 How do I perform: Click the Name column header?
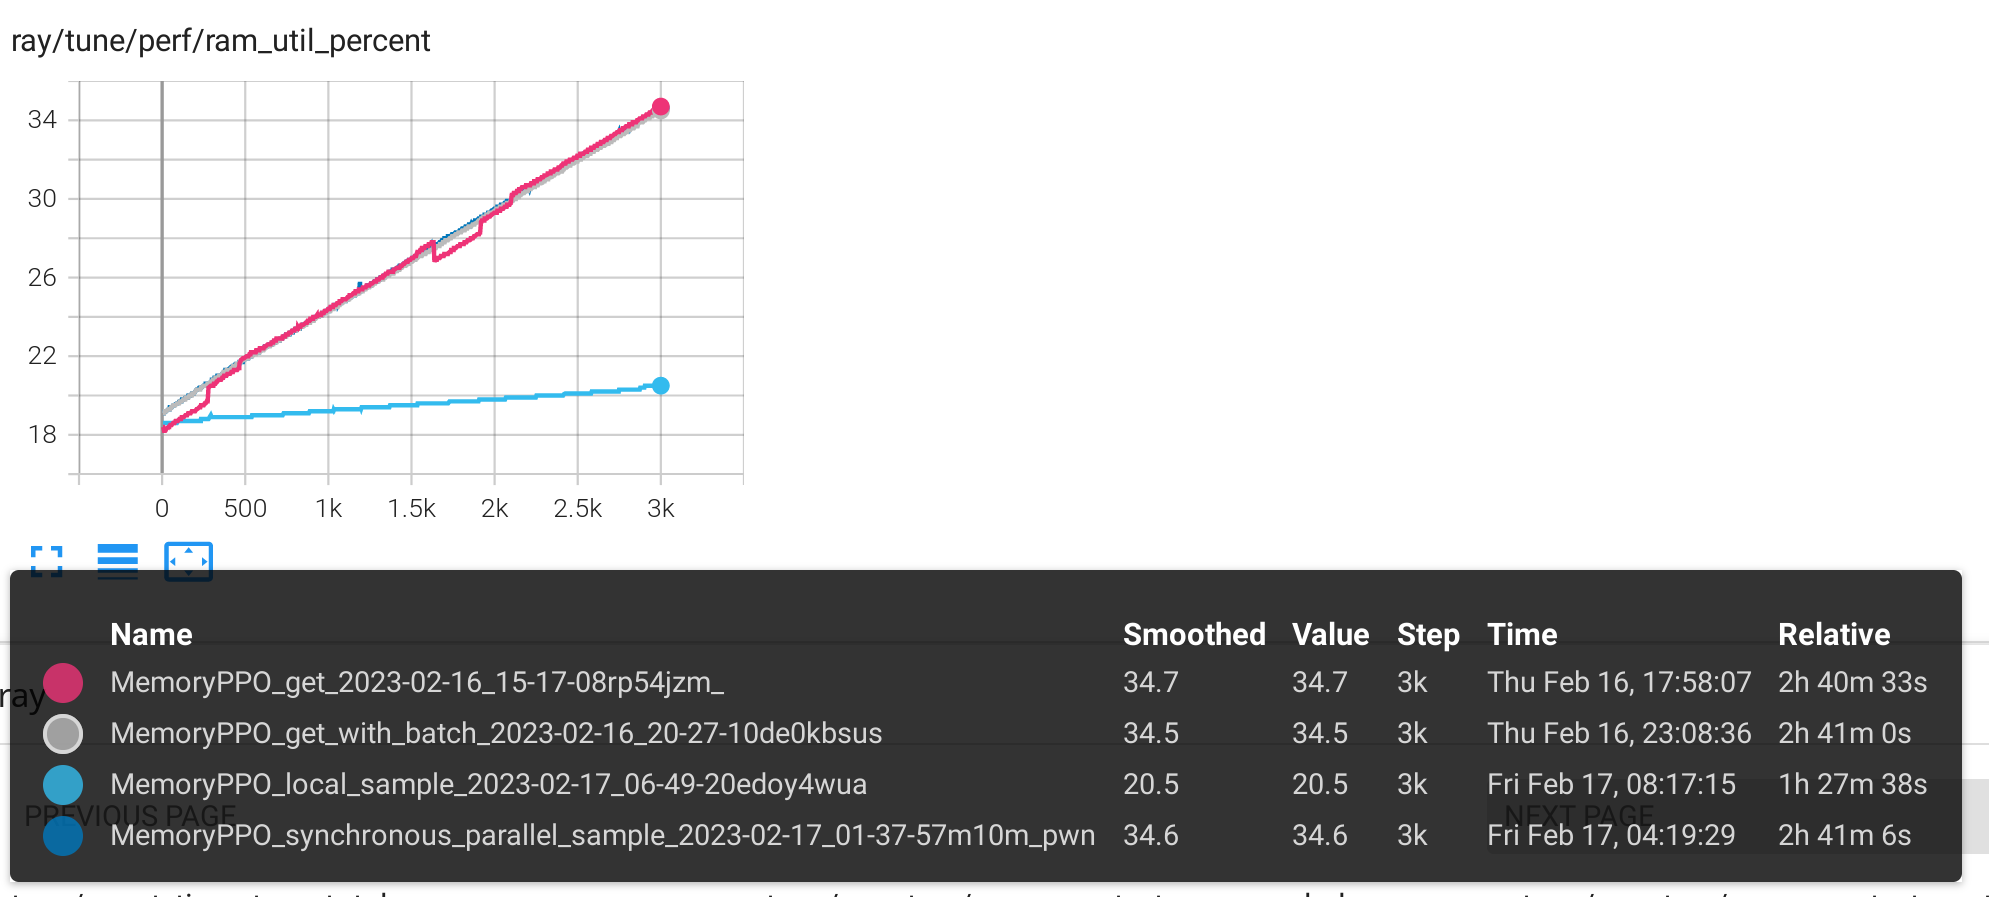click(x=151, y=634)
